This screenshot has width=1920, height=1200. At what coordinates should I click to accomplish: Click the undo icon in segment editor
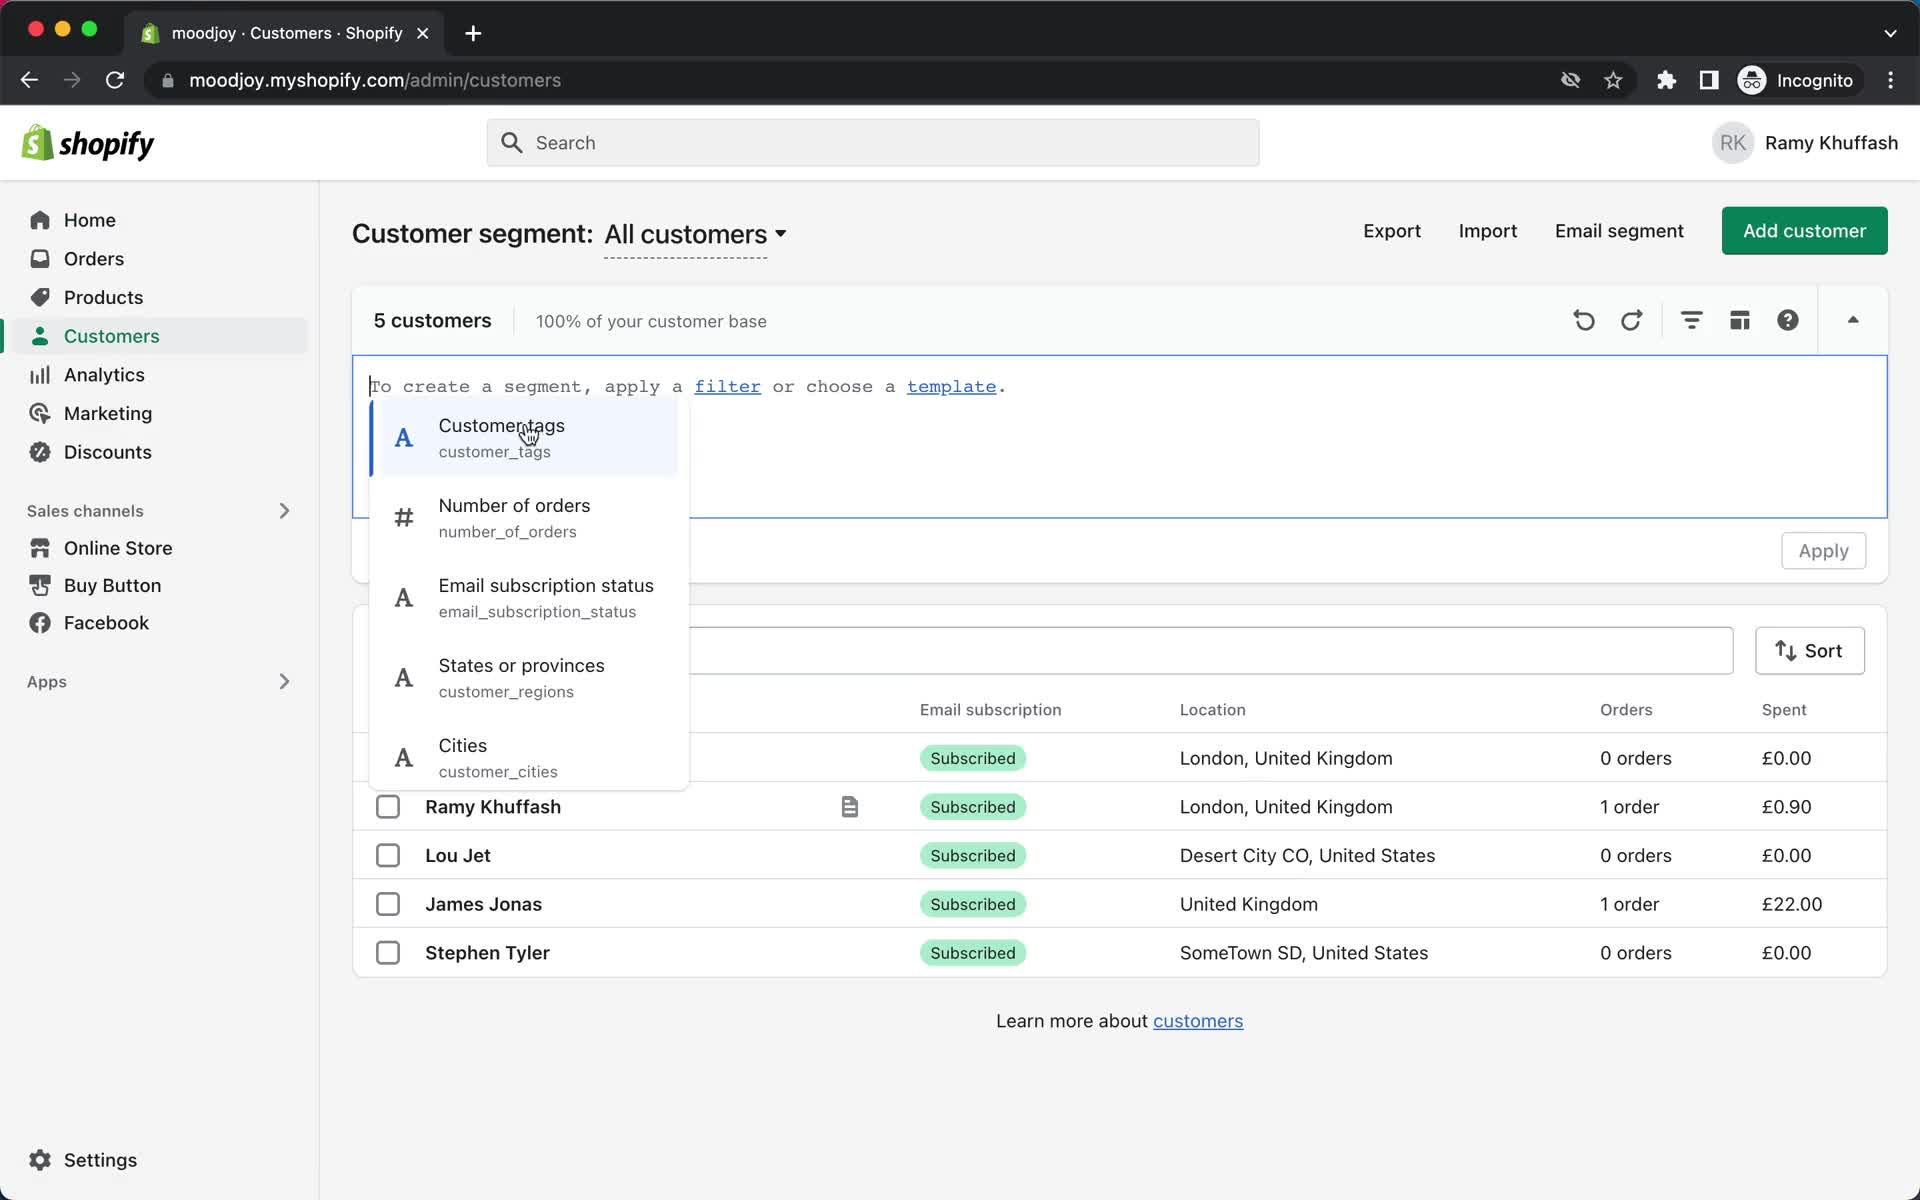[x=1584, y=320]
